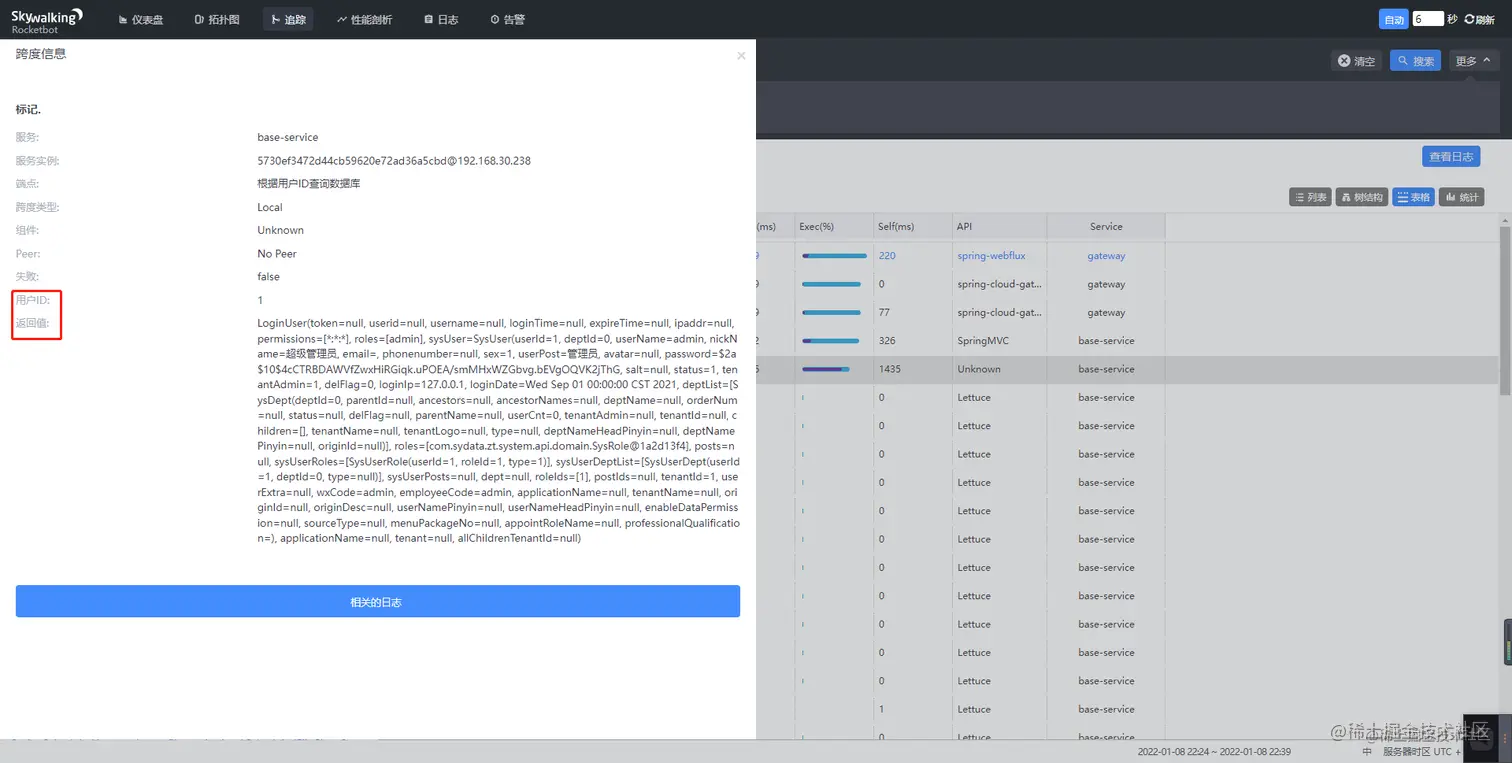Click the 组件 value Unknown in dialog
The height and width of the screenshot is (763, 1512).
(x=280, y=230)
